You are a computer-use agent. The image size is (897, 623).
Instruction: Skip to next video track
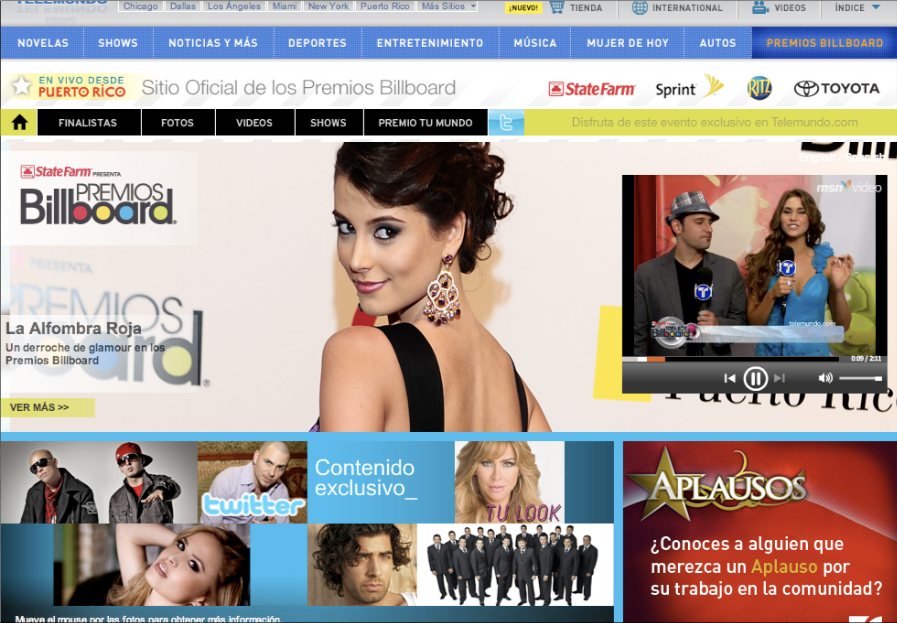[x=779, y=378]
